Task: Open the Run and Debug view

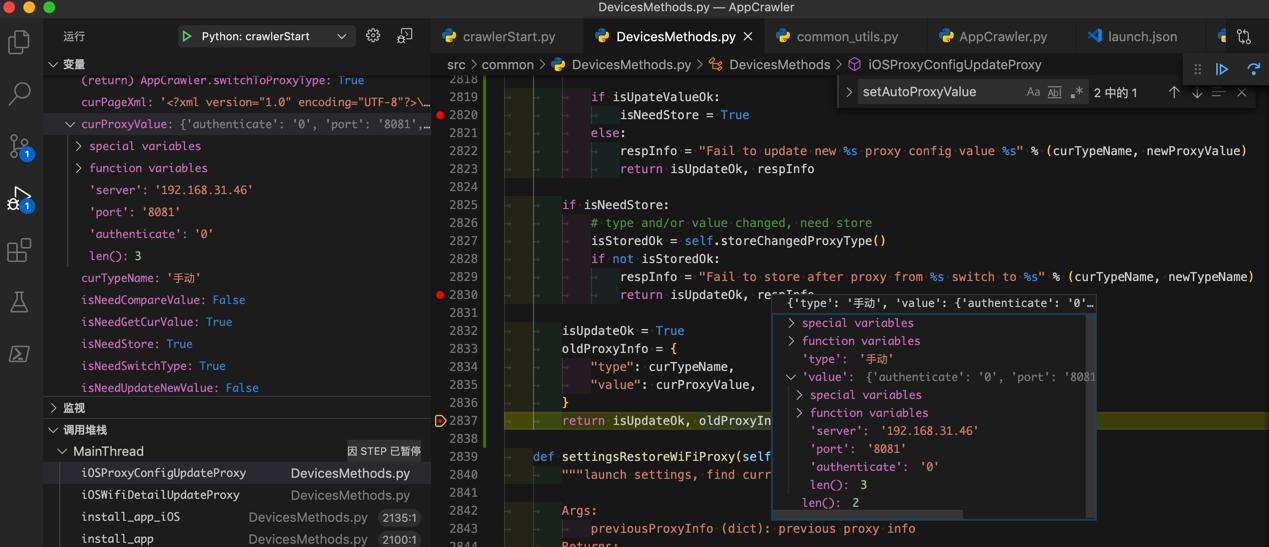Action: (x=19, y=198)
